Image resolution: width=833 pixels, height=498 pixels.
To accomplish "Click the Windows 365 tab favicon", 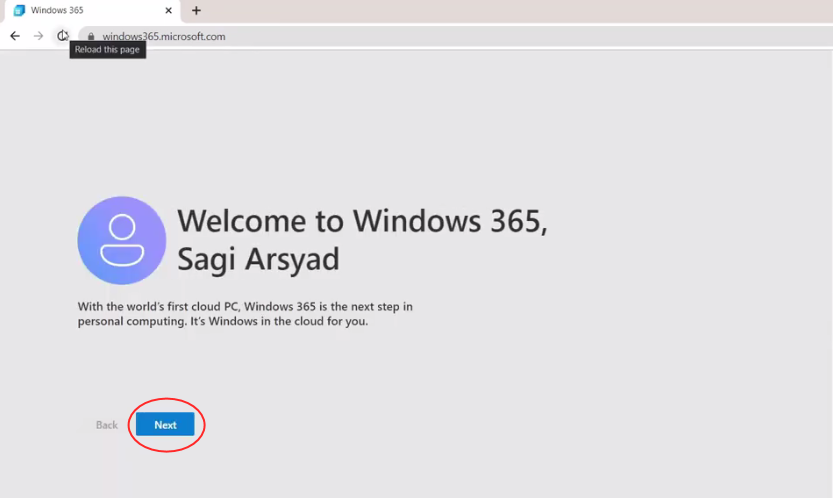I will click(x=19, y=11).
